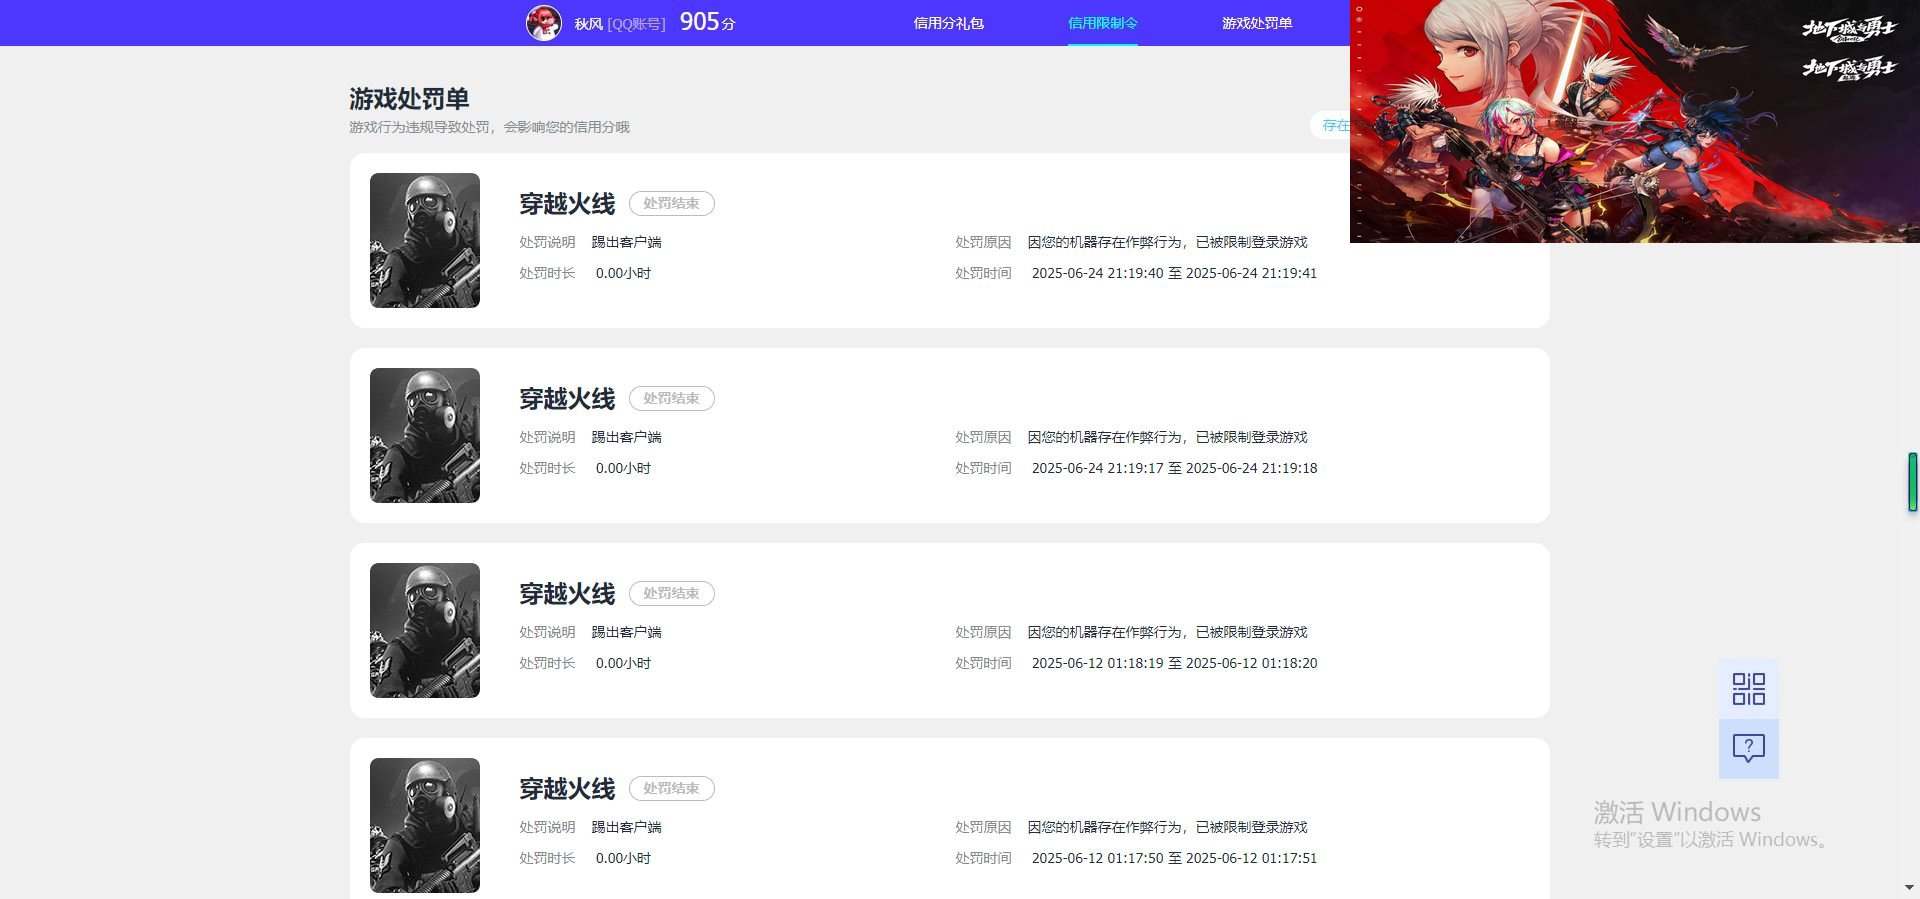Switch to 信用分礼包 tab
This screenshot has height=899, width=1920.
pos(948,23)
